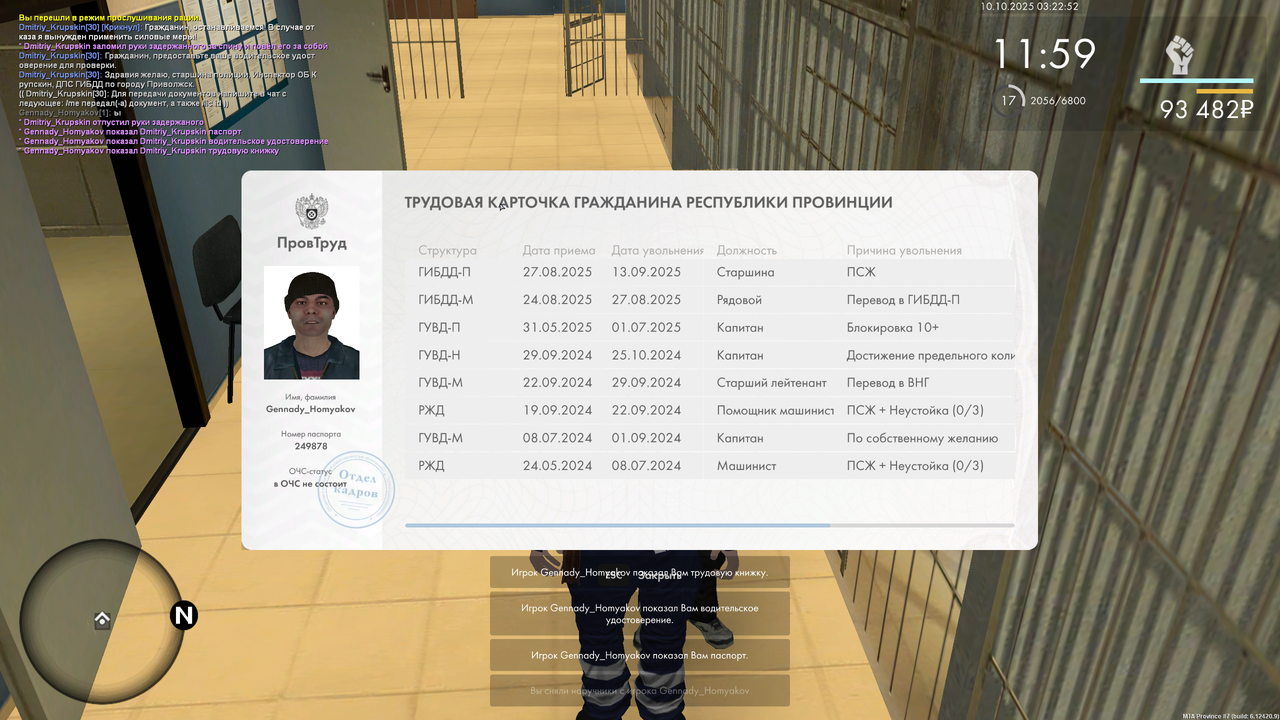1280x720 pixels.
Task: Click hire date 08.07.2024
Action: [x=557, y=438]
